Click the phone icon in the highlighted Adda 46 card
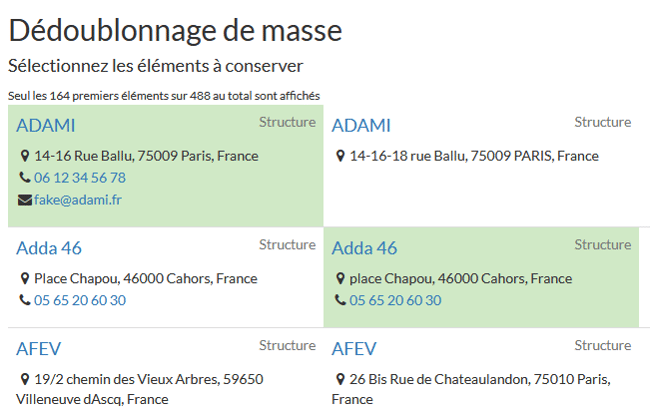Image resolution: width=650 pixels, height=411 pixels. click(x=341, y=301)
